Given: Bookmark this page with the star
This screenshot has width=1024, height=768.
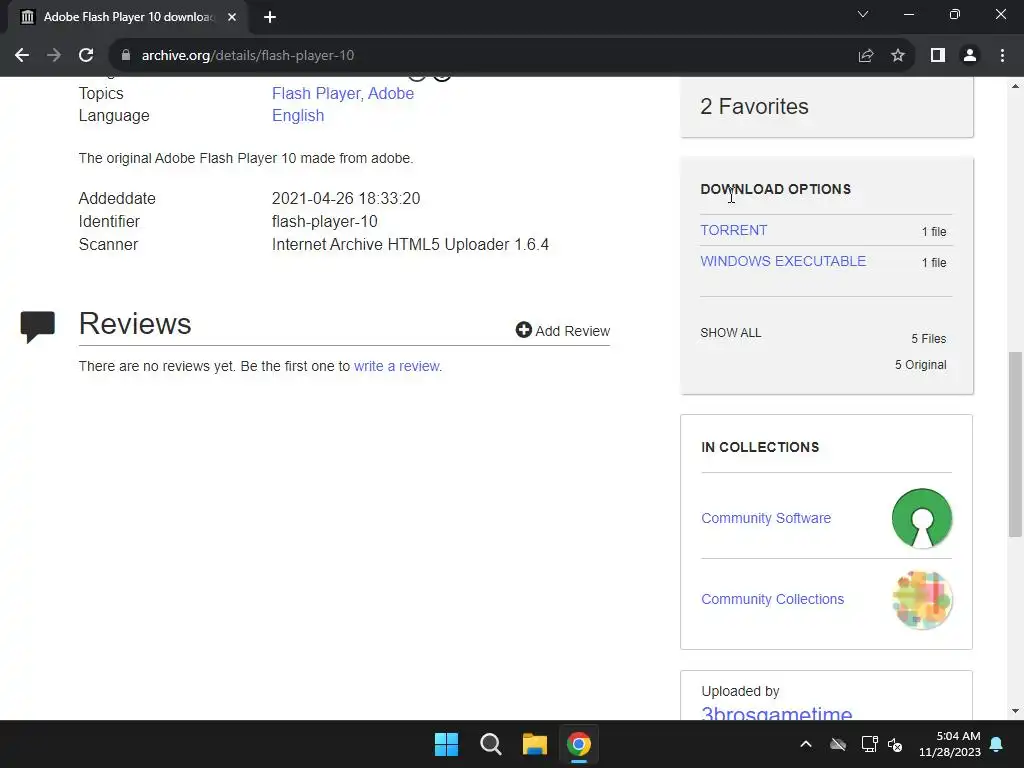Looking at the screenshot, I should click(898, 56).
